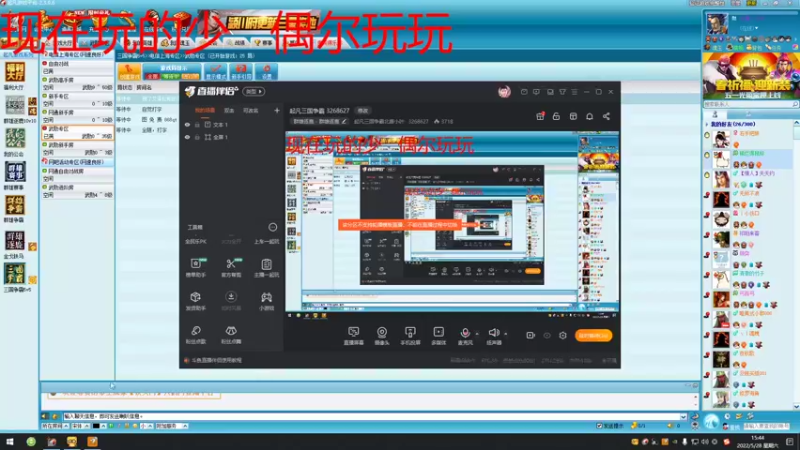Click the friend search input field

coord(751,104)
